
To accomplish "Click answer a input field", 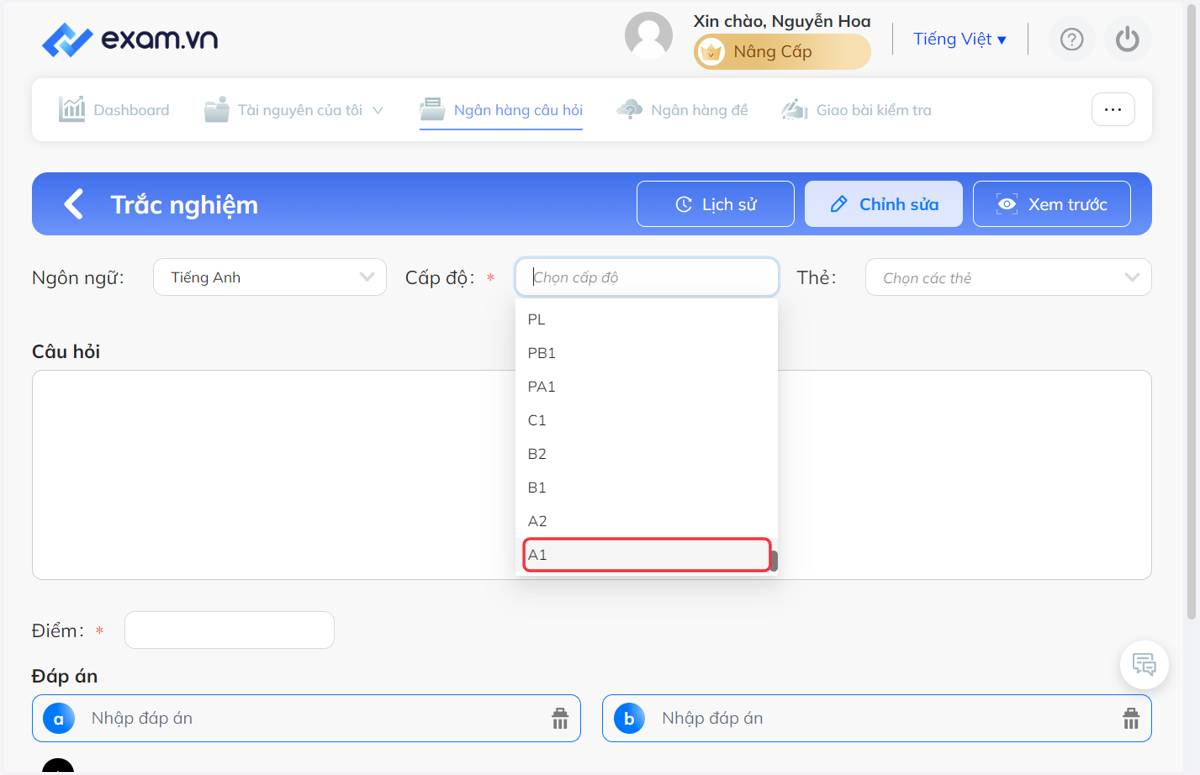I will [x=306, y=718].
